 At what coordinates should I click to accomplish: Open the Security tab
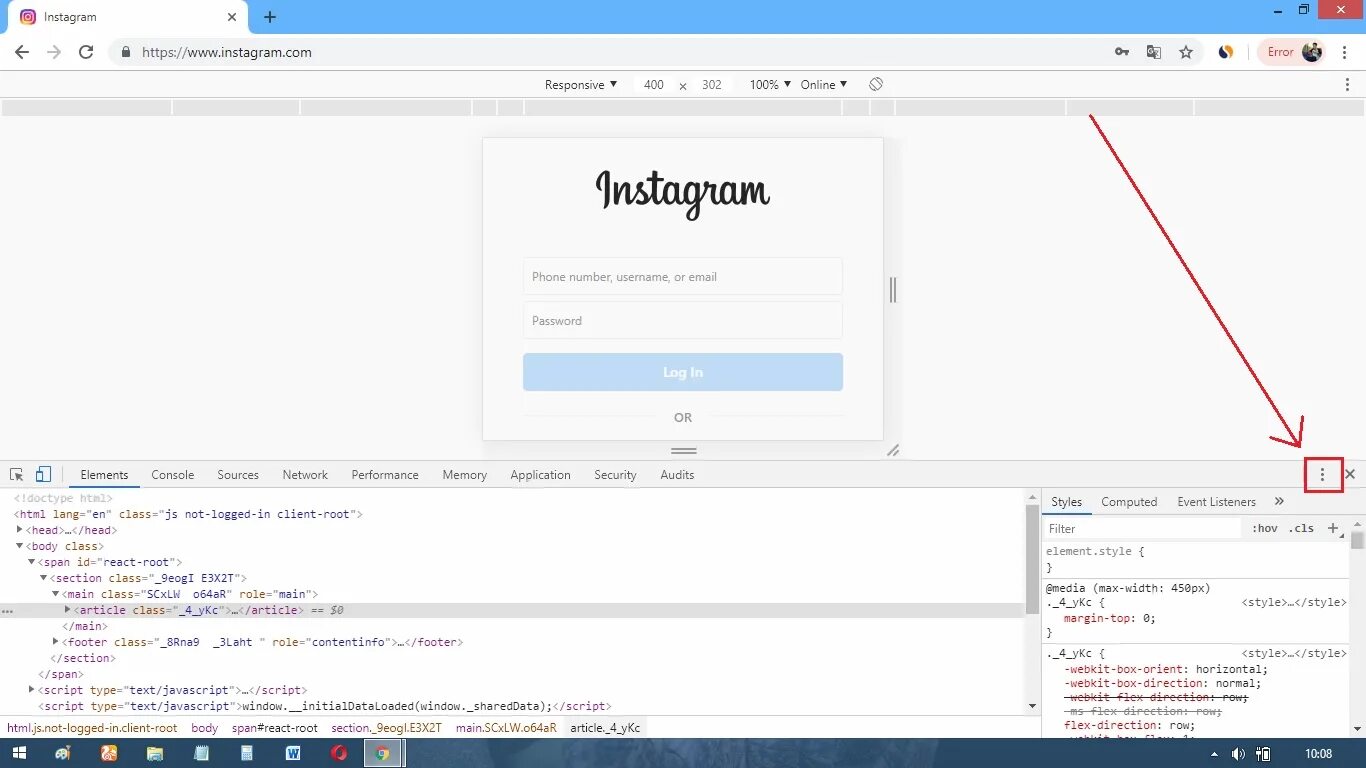[x=615, y=475]
